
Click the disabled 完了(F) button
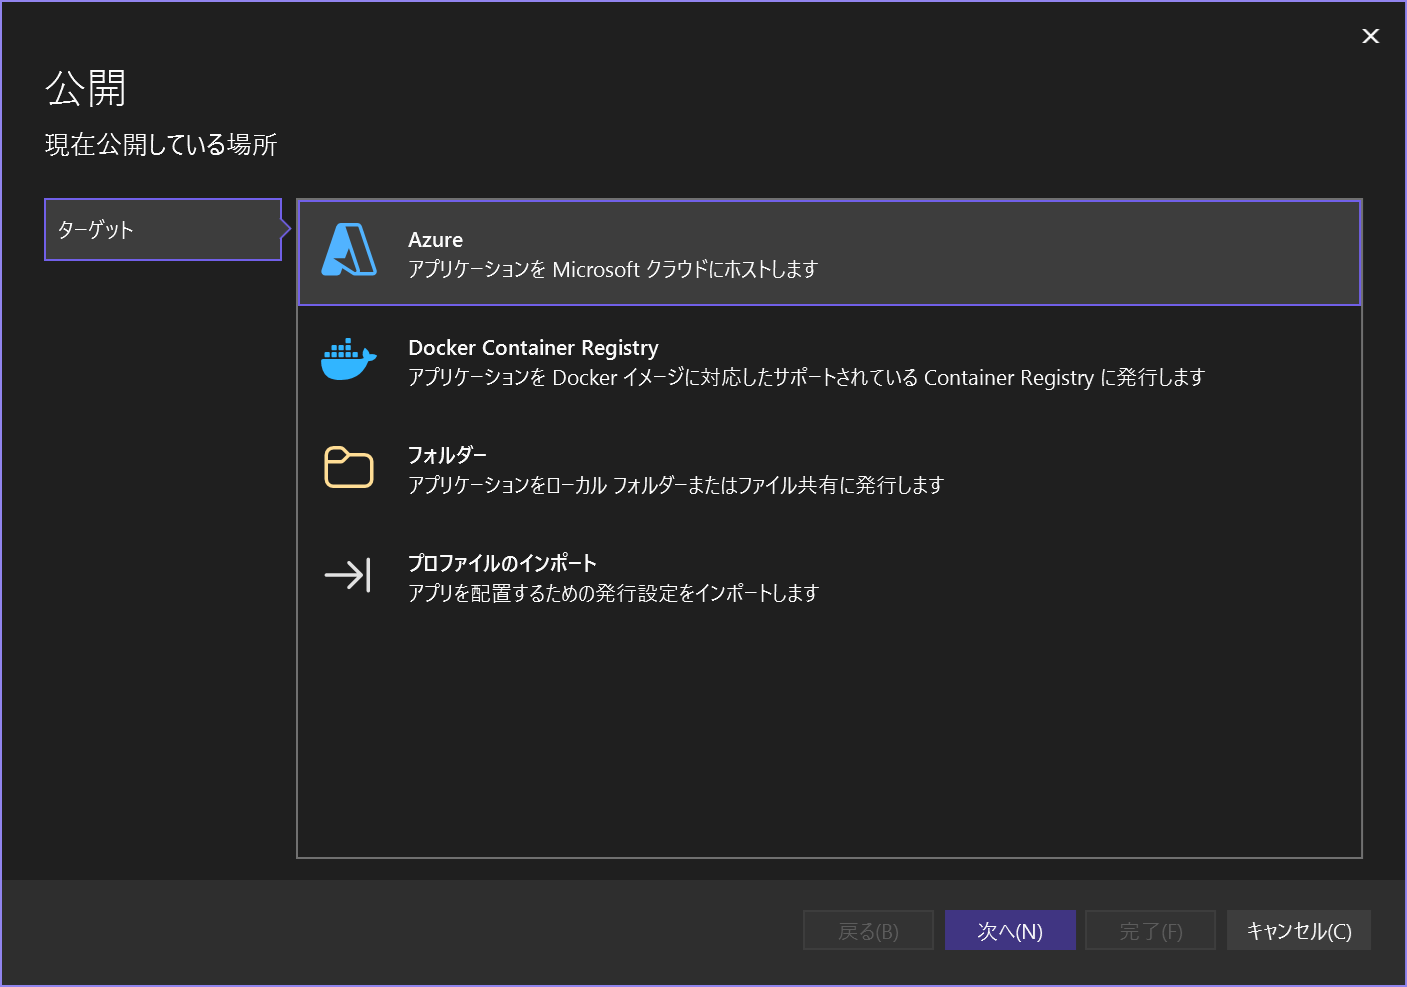click(x=1151, y=931)
